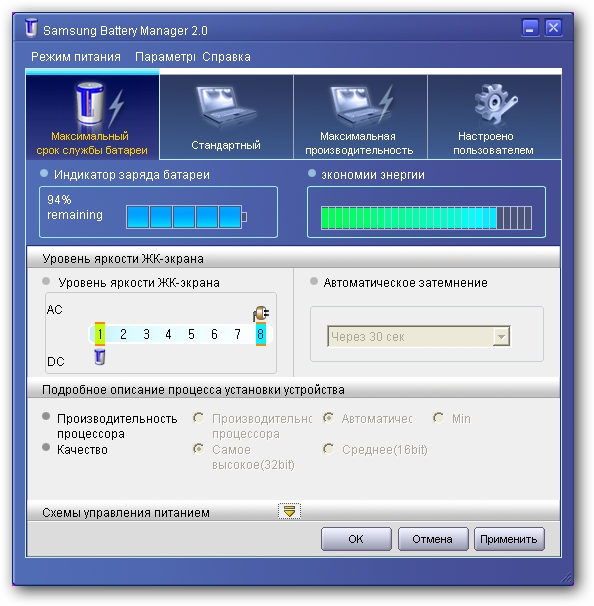Click the energy saving green progress bar
Image resolution: width=594 pixels, height=606 pixels.
[426, 218]
